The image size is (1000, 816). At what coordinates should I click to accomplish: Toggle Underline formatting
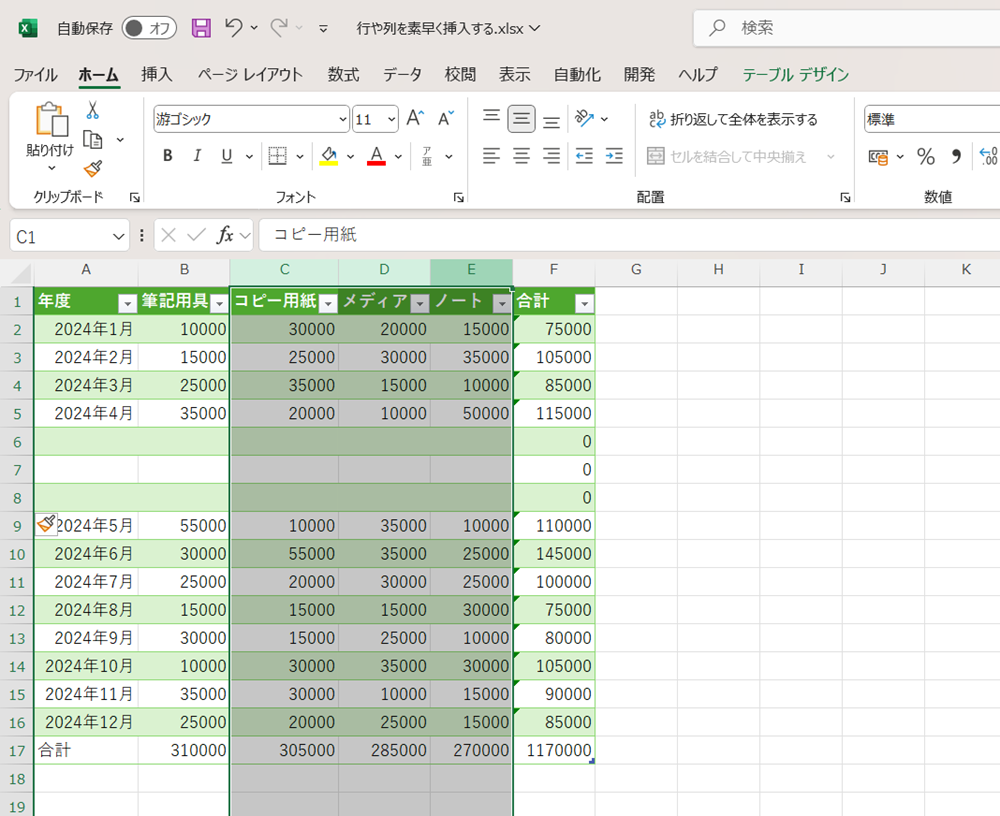(x=226, y=156)
